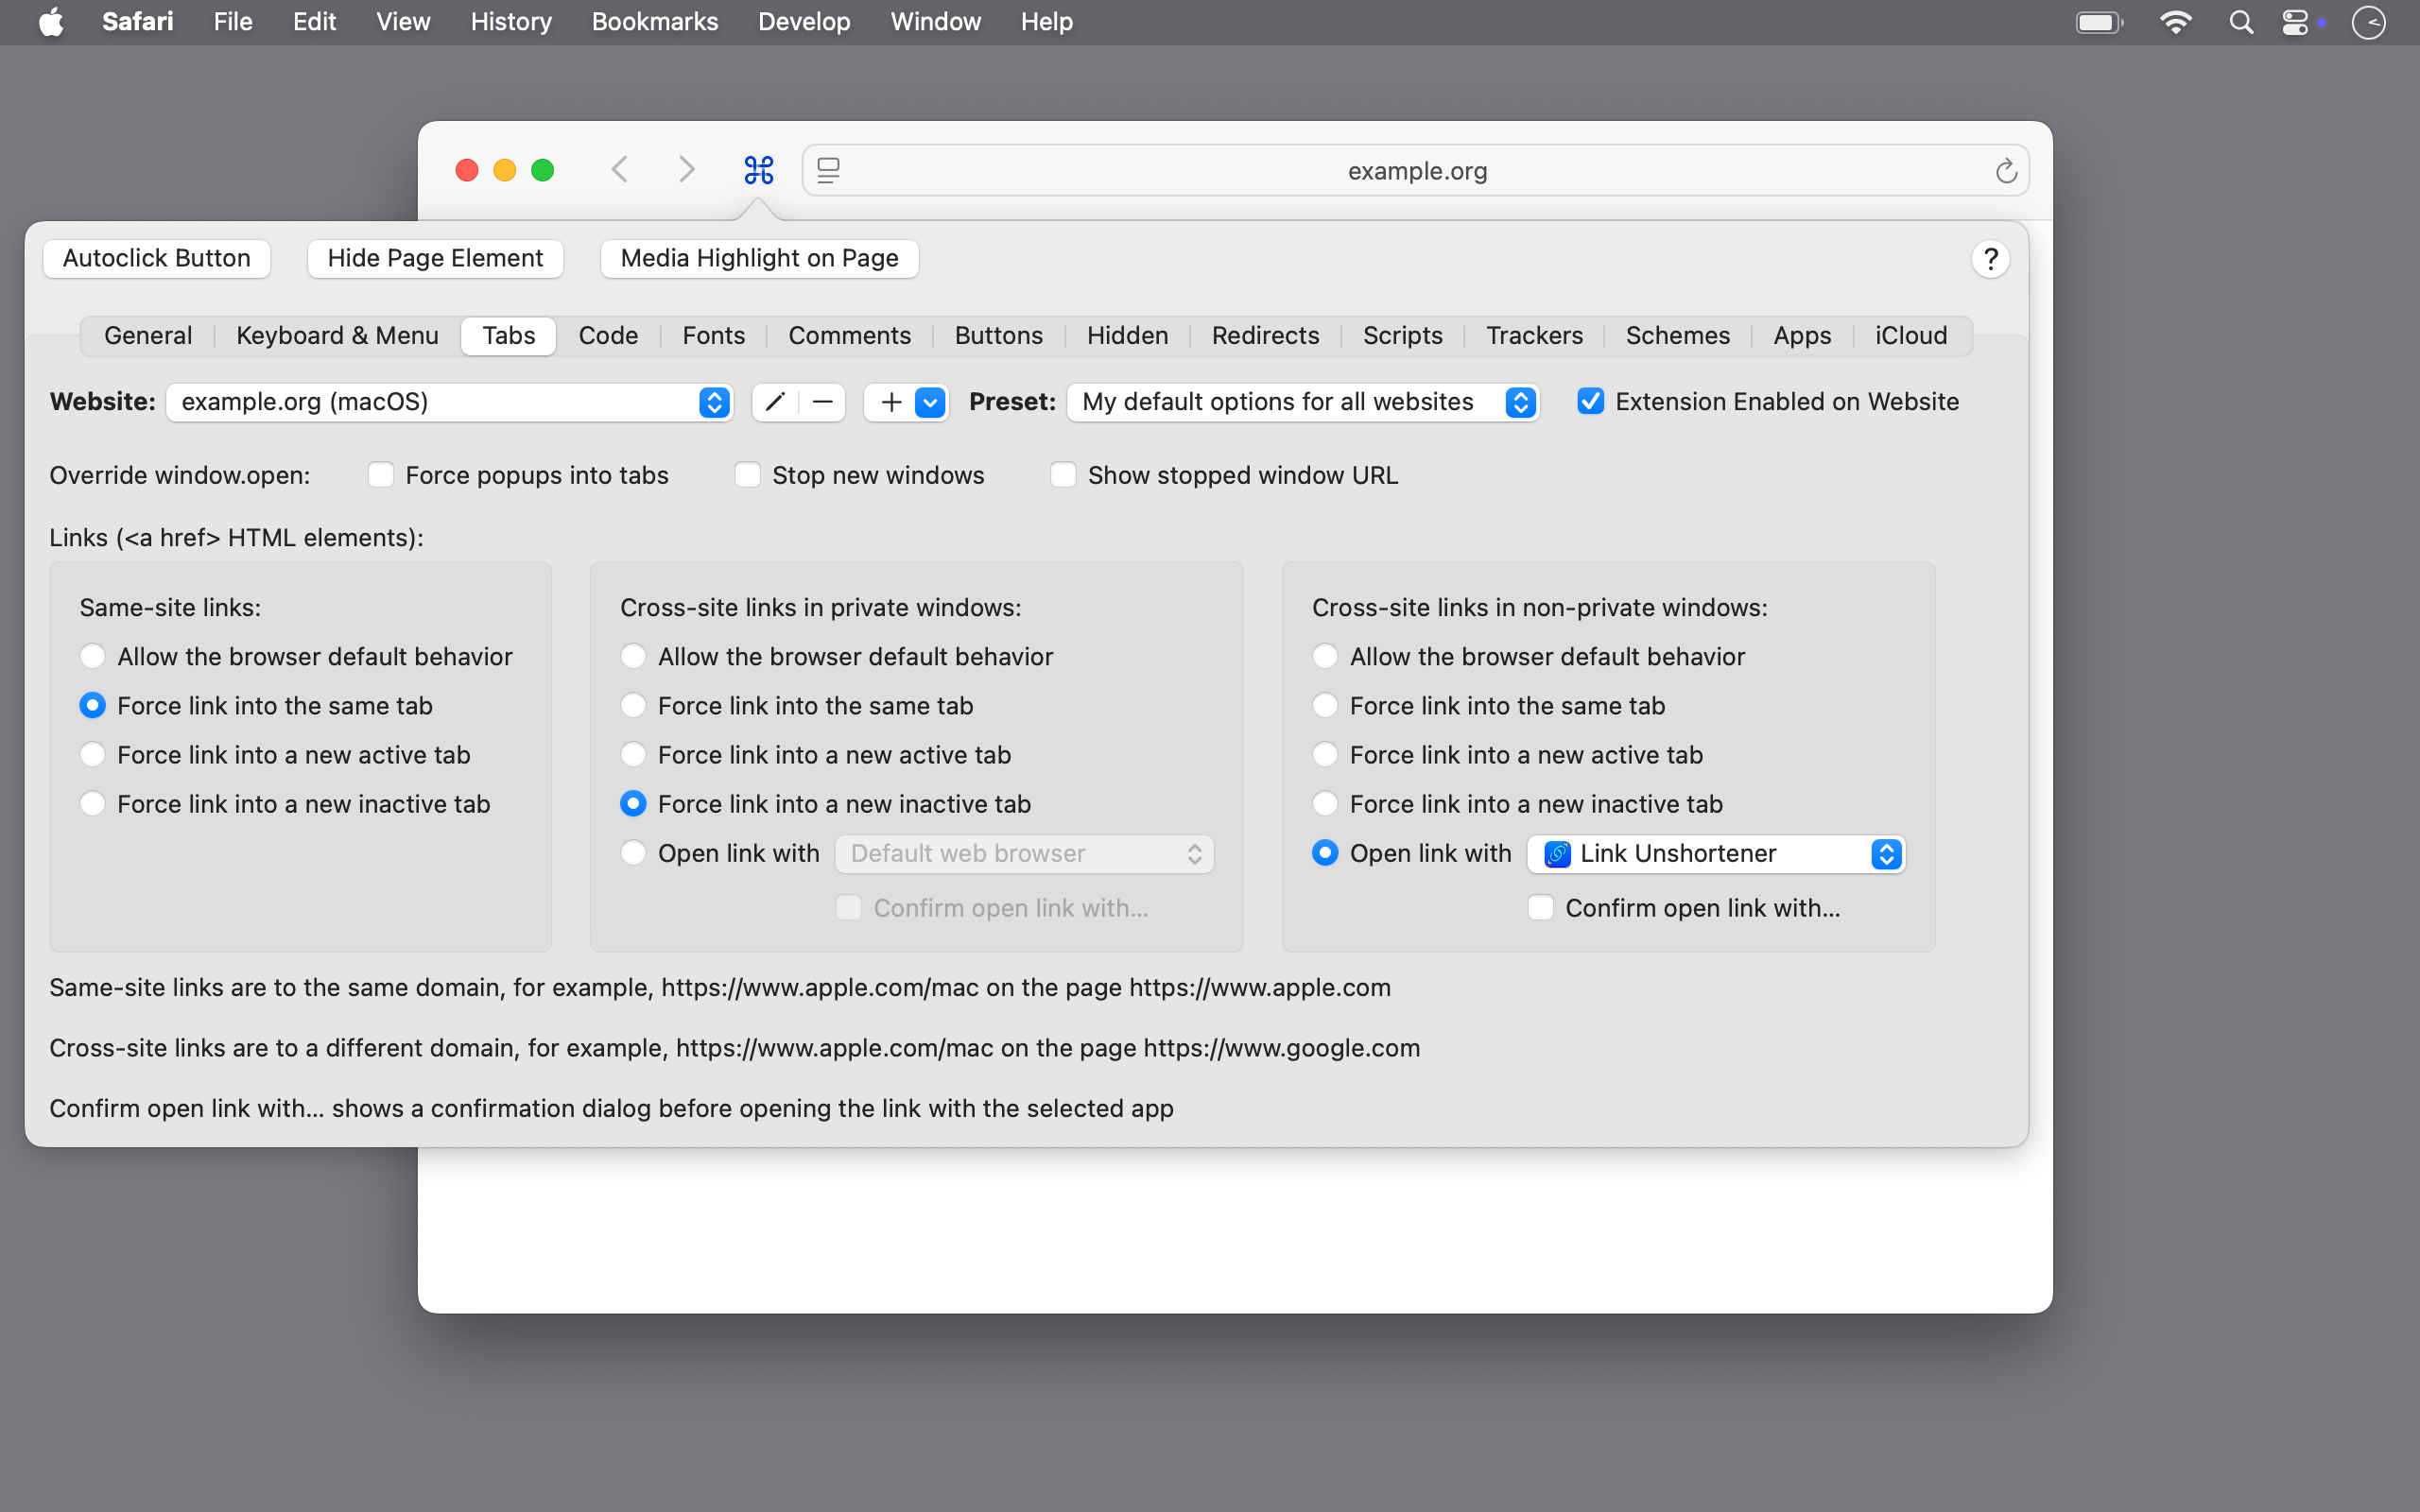Reload the page with the refresh icon

coord(2006,171)
